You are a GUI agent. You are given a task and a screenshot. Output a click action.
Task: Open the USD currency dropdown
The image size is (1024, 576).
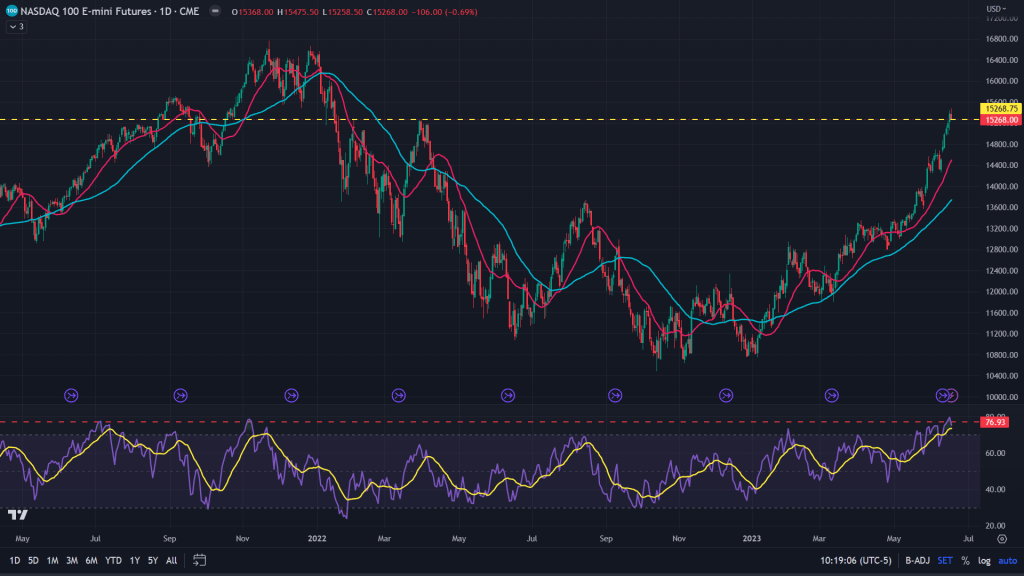click(996, 9)
